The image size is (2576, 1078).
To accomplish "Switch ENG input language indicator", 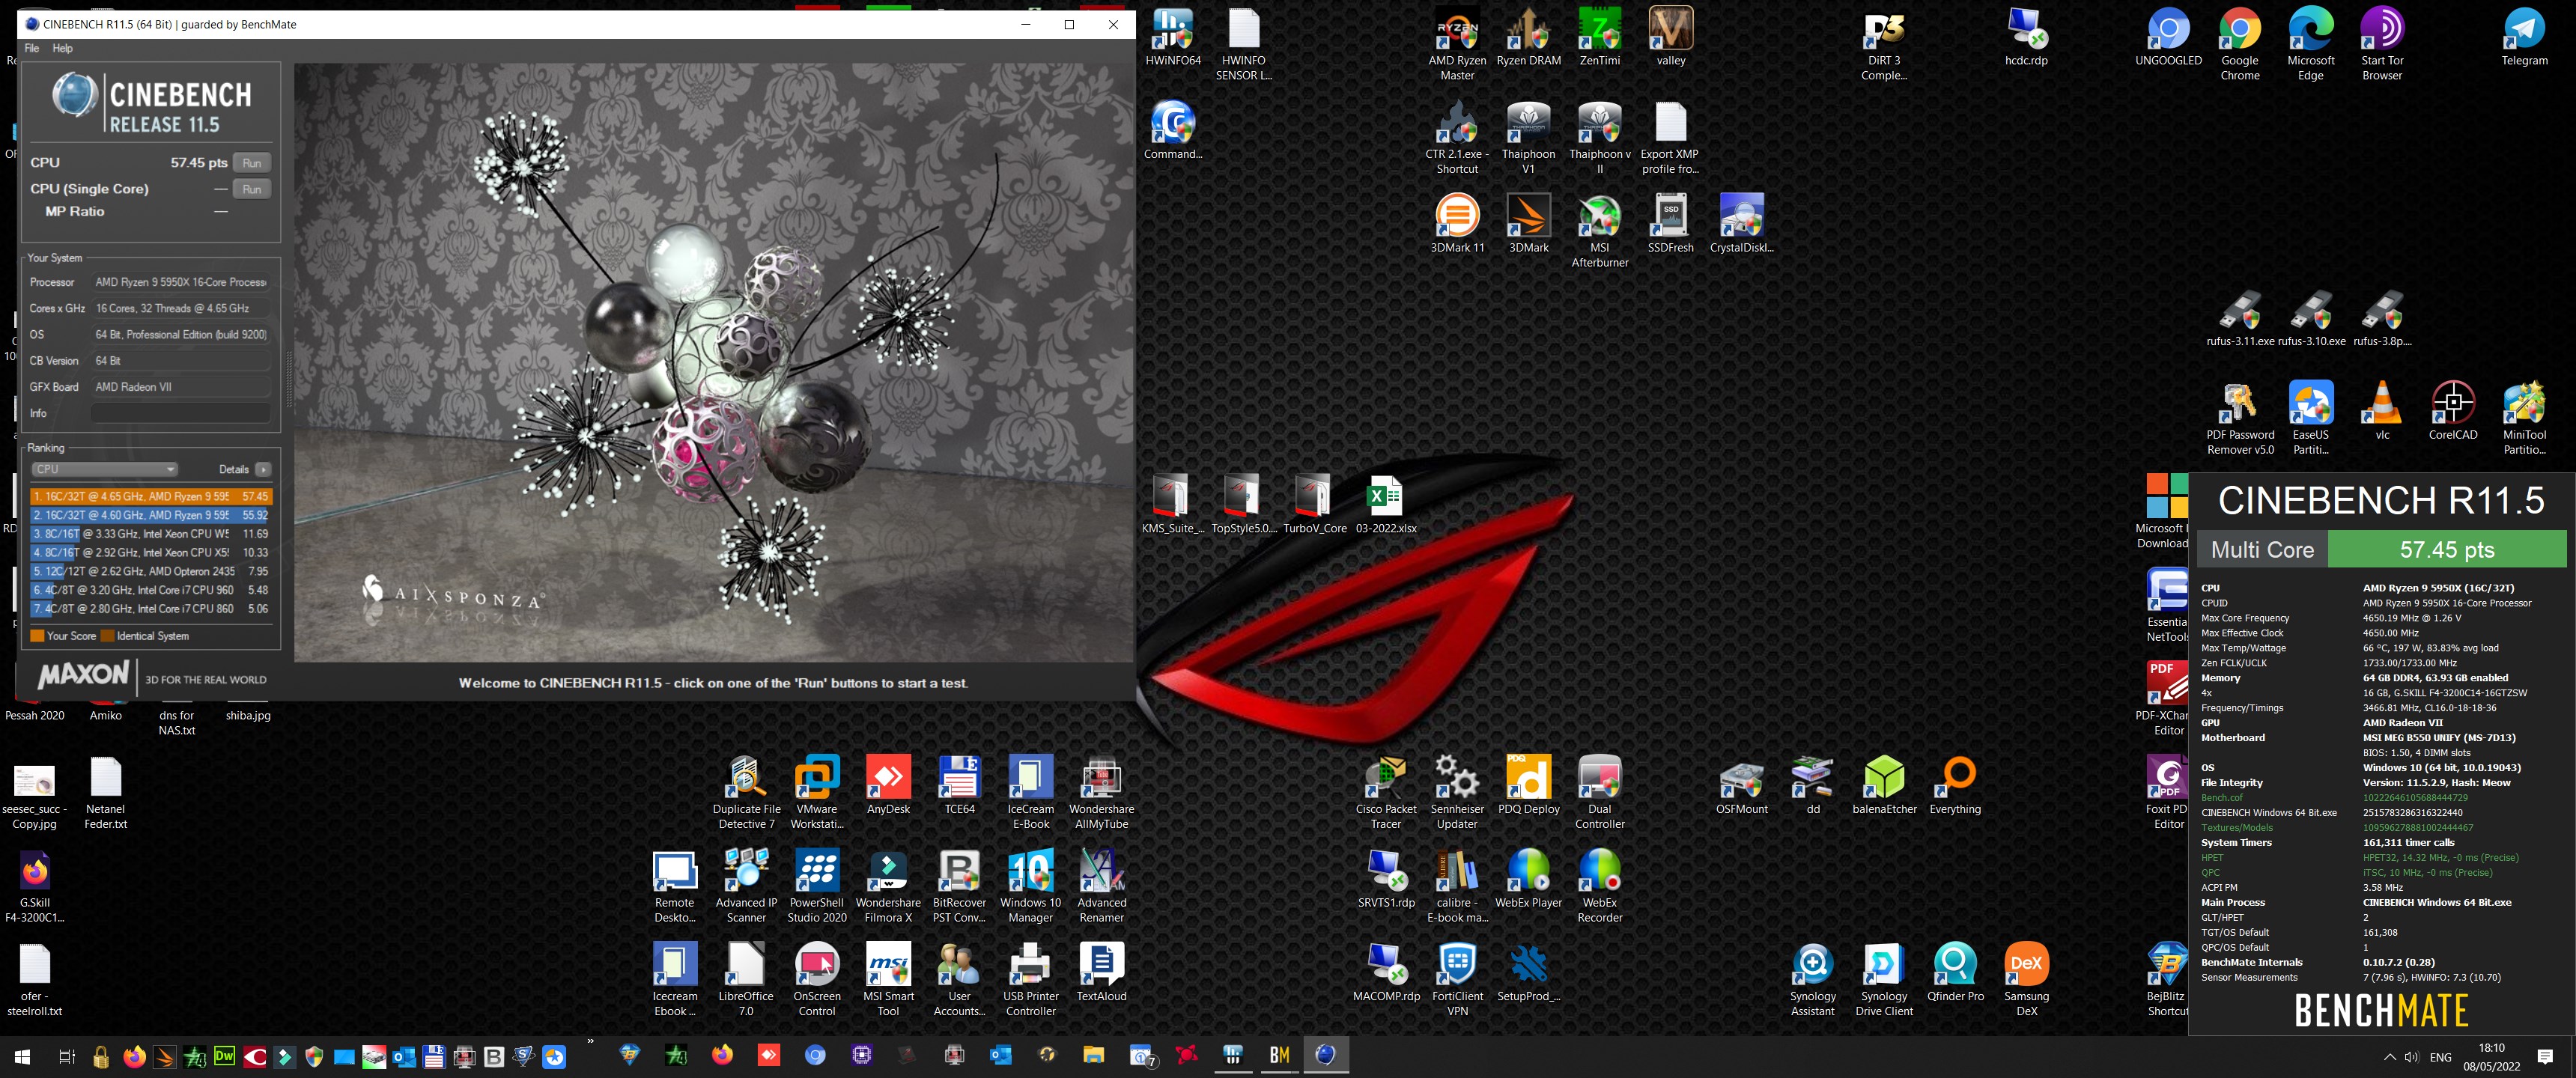I will pyautogui.click(x=2440, y=1057).
